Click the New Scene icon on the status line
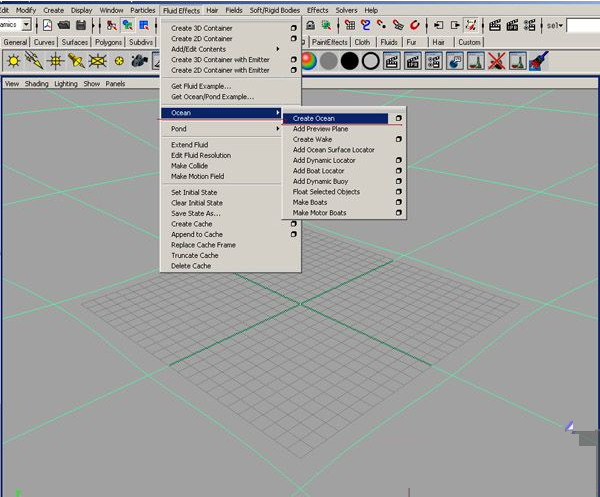 pos(47,25)
